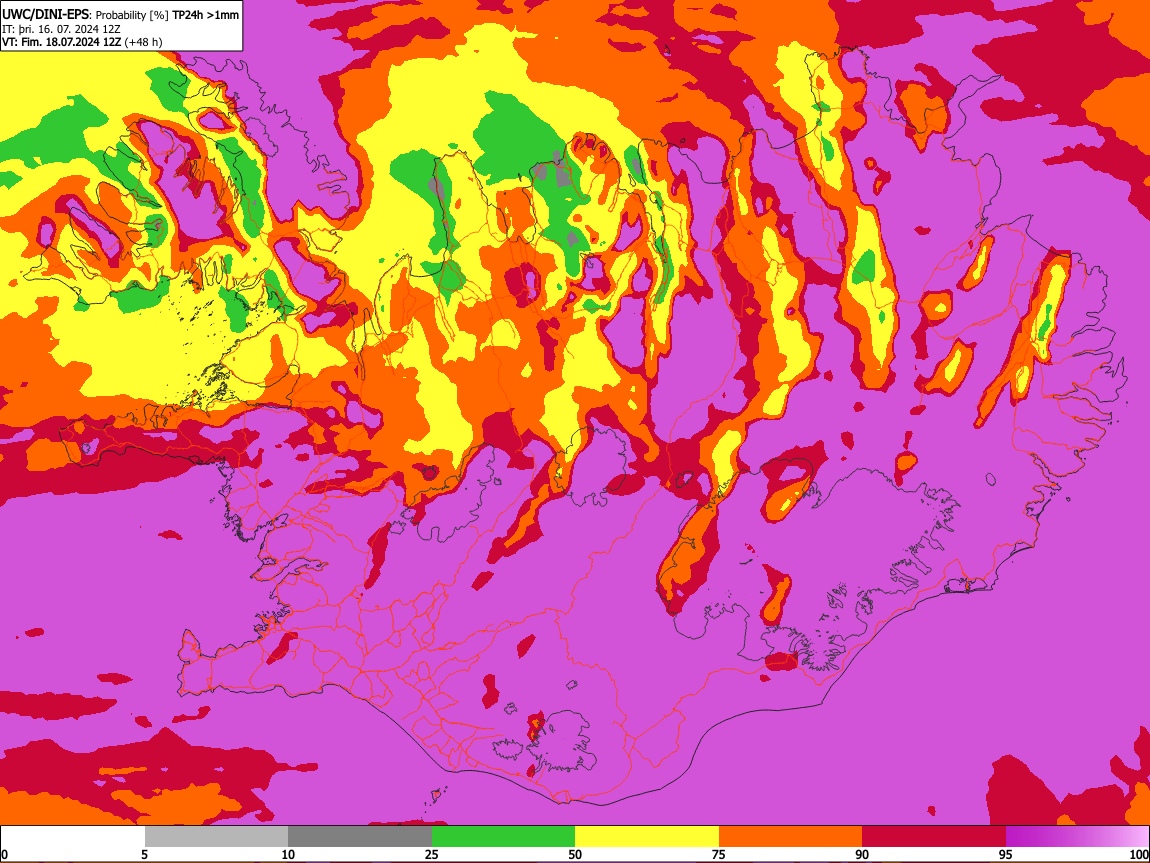Click the legend value '90'
The height and width of the screenshot is (863, 1150).
click(x=862, y=854)
